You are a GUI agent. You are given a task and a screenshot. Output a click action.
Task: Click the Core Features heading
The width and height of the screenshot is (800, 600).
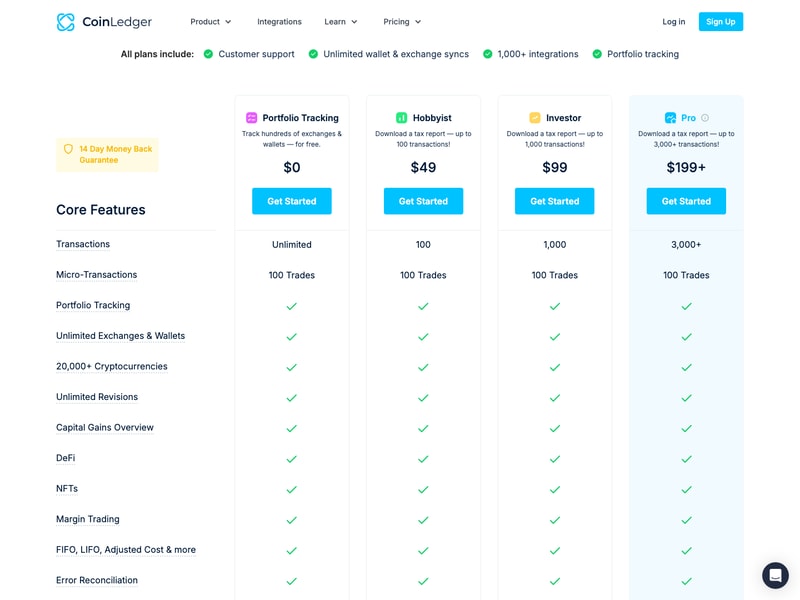tap(101, 210)
